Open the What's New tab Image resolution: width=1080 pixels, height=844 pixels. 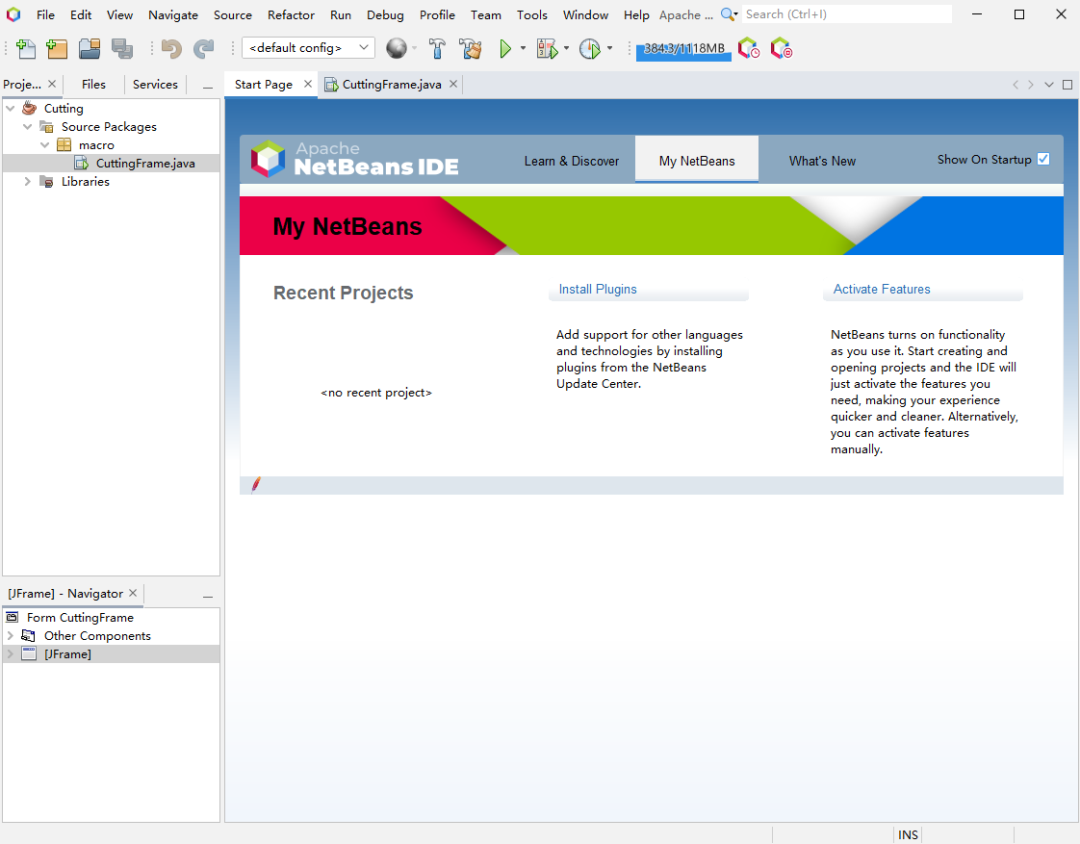(822, 161)
